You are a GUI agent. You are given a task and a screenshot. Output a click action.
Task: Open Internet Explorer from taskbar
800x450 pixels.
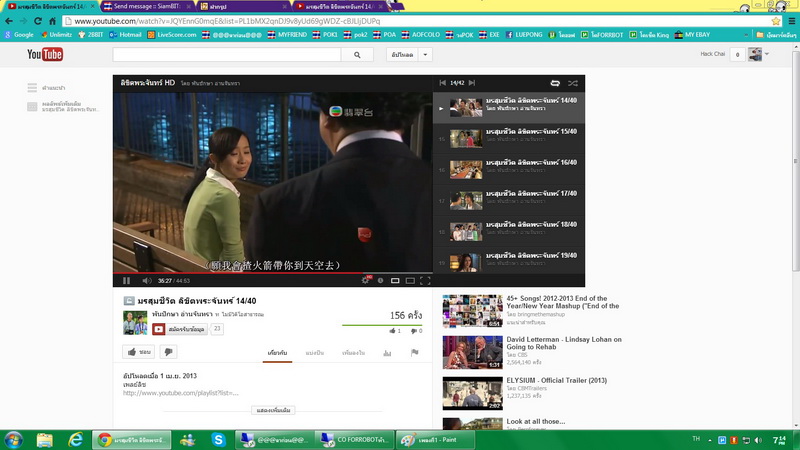(76, 440)
